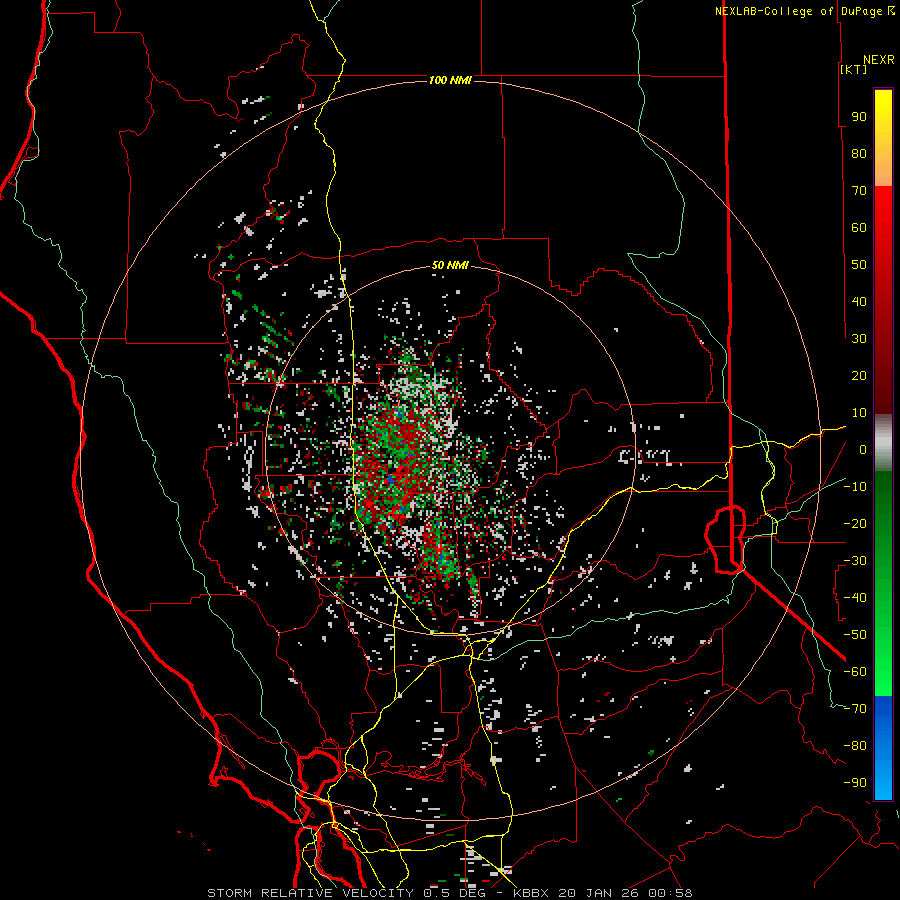The width and height of the screenshot is (900, 900).
Task: Select the -70 knot scale value
Action: click(855, 709)
